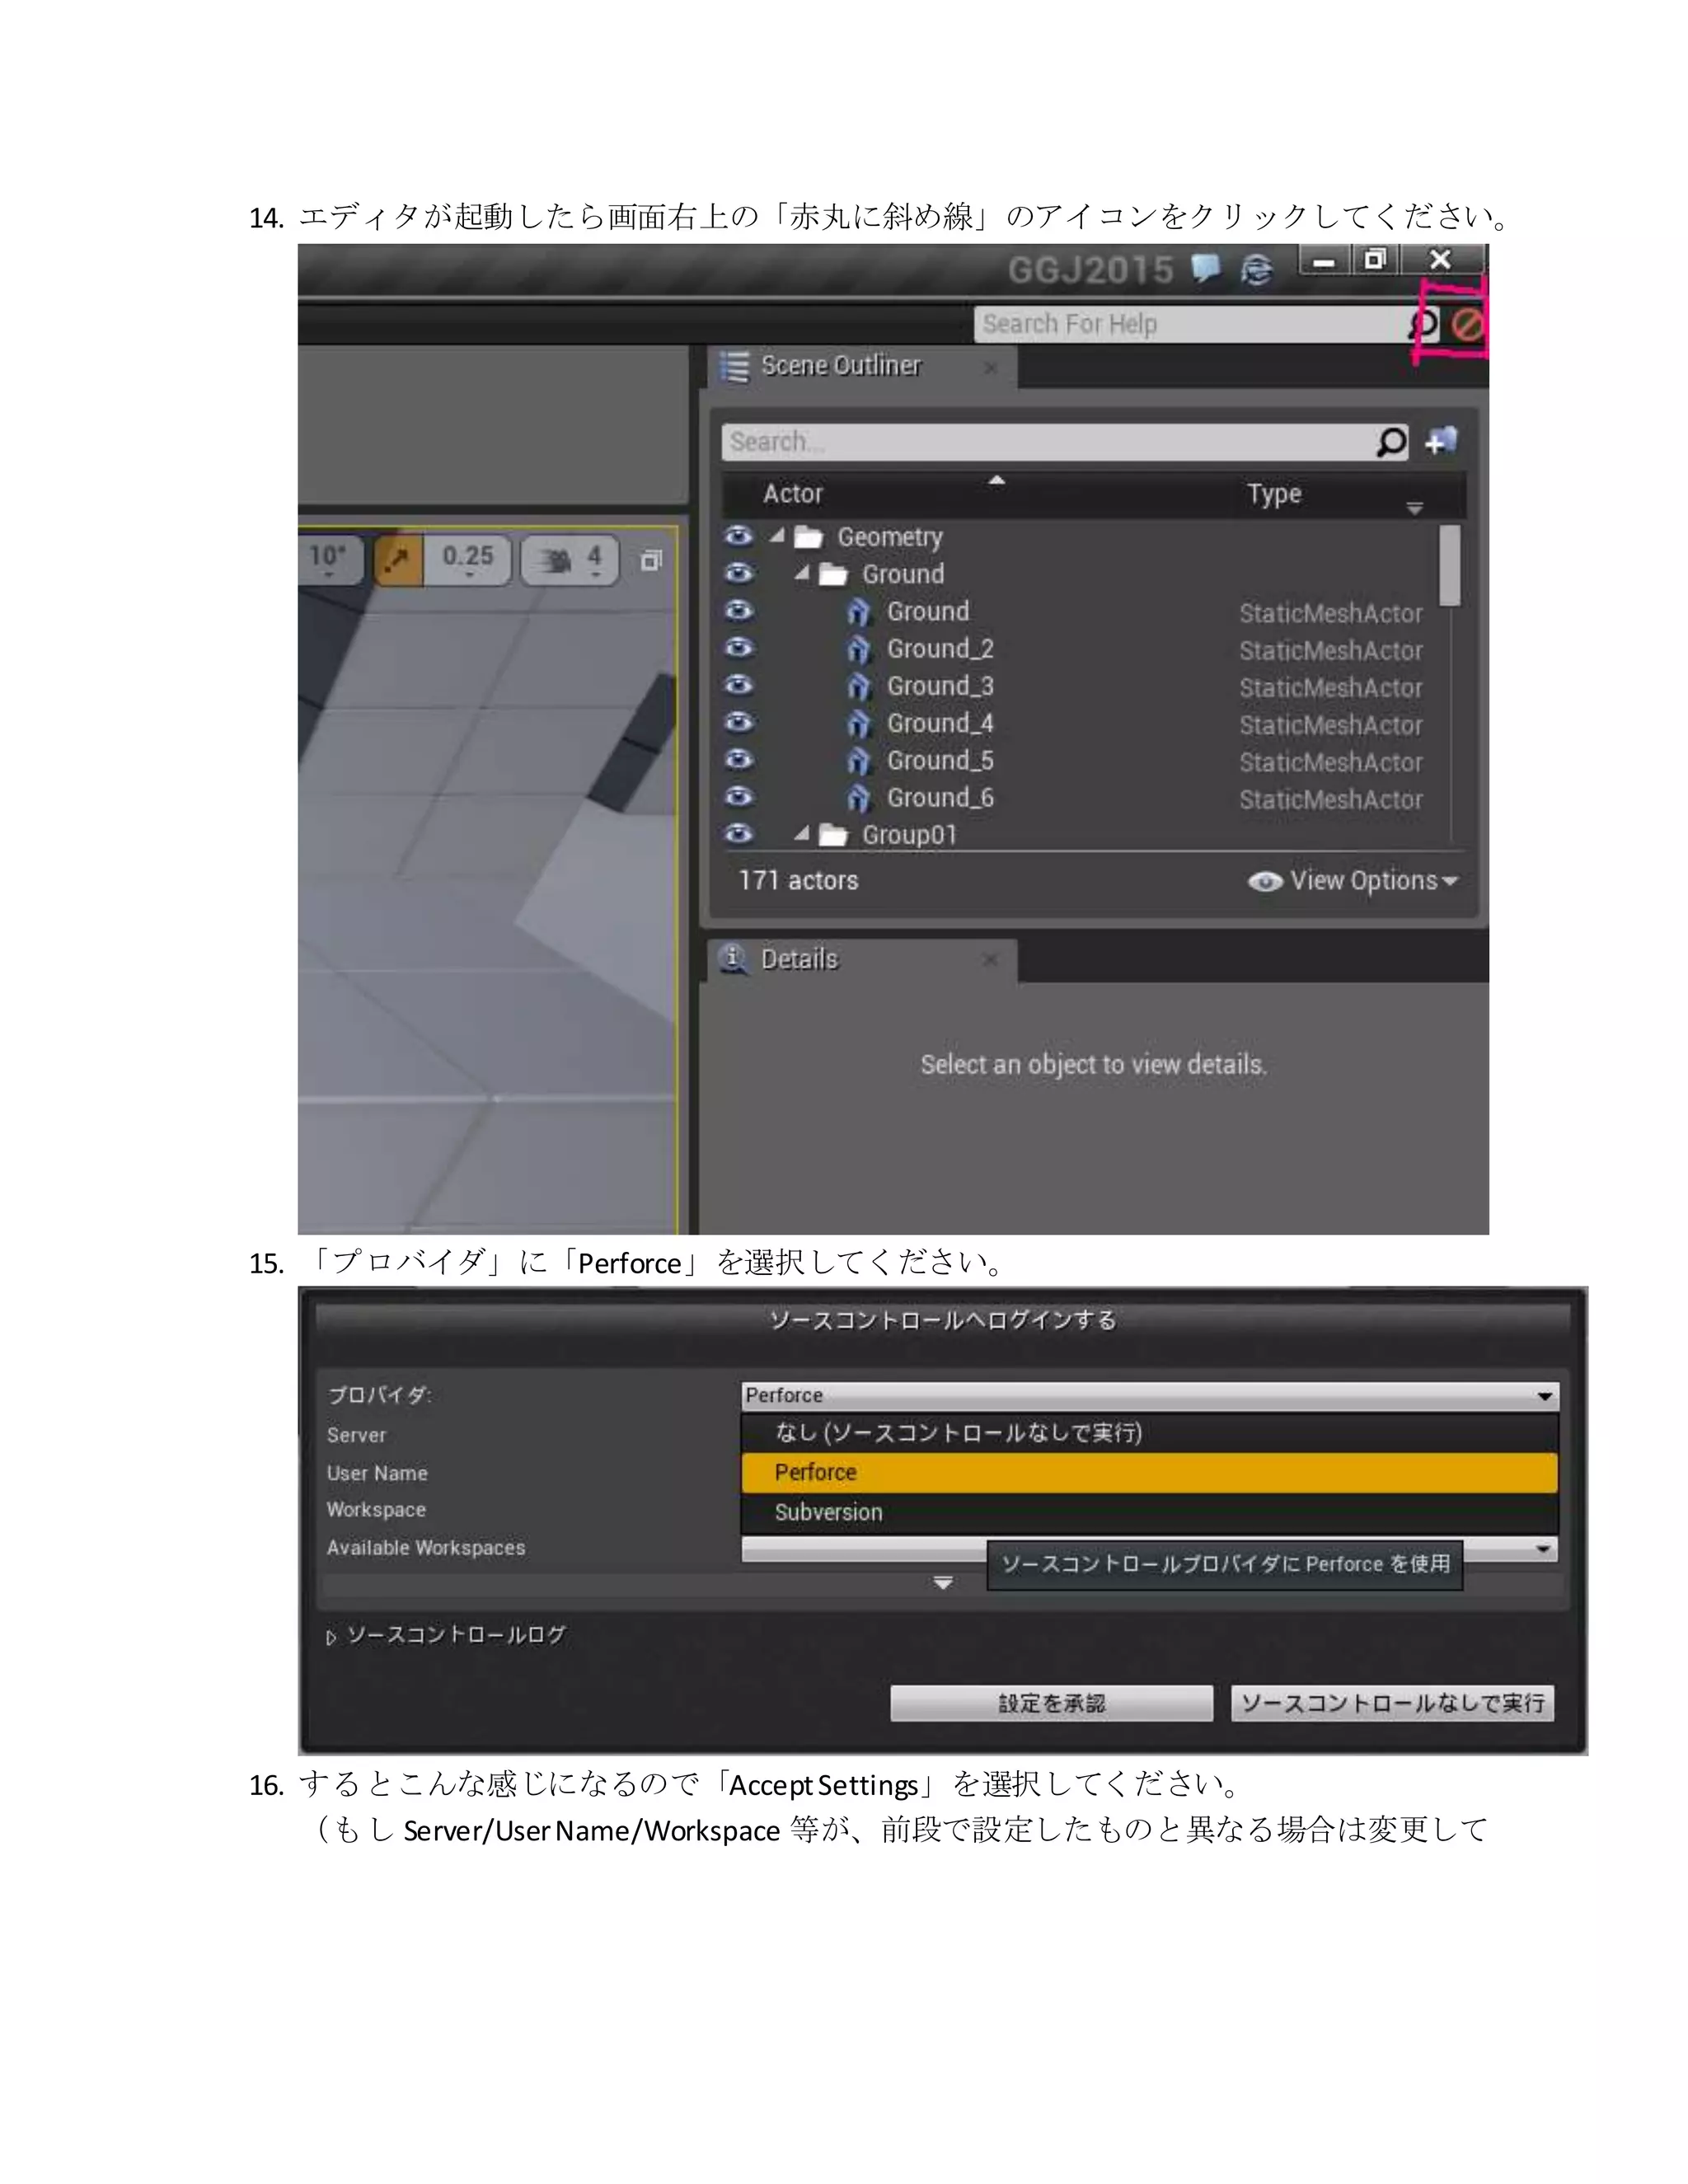
Task: Click the red source control status icon
Action: point(1467,324)
